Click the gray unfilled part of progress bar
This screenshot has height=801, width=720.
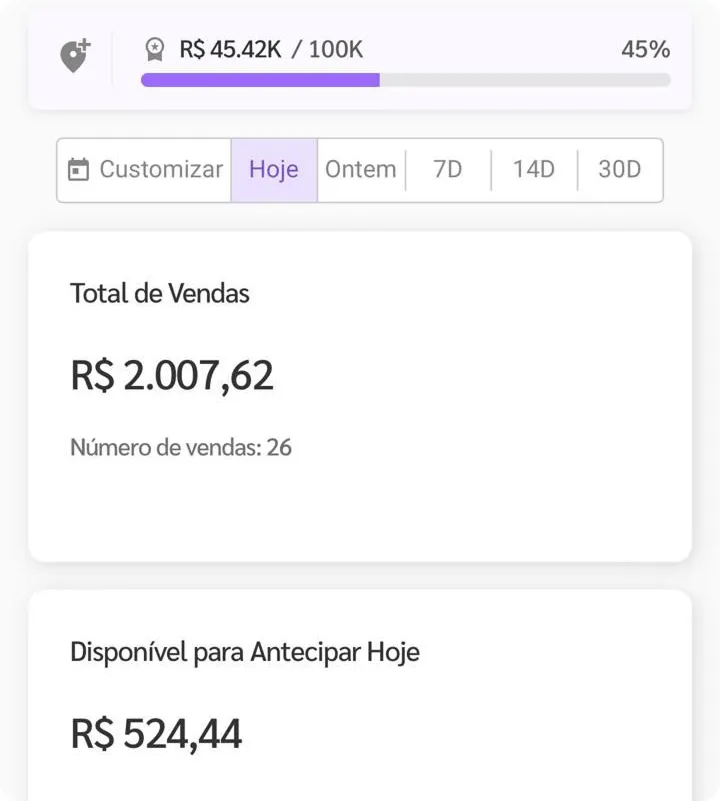(x=525, y=80)
